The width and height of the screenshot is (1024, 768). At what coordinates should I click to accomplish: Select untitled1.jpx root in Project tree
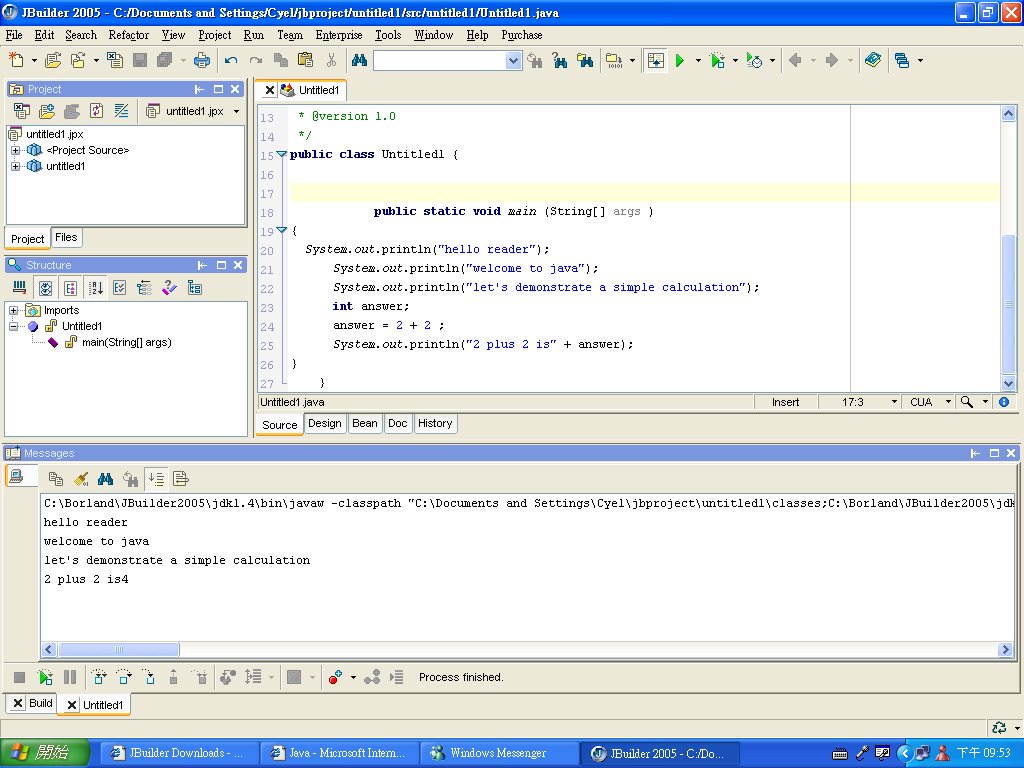55,135
